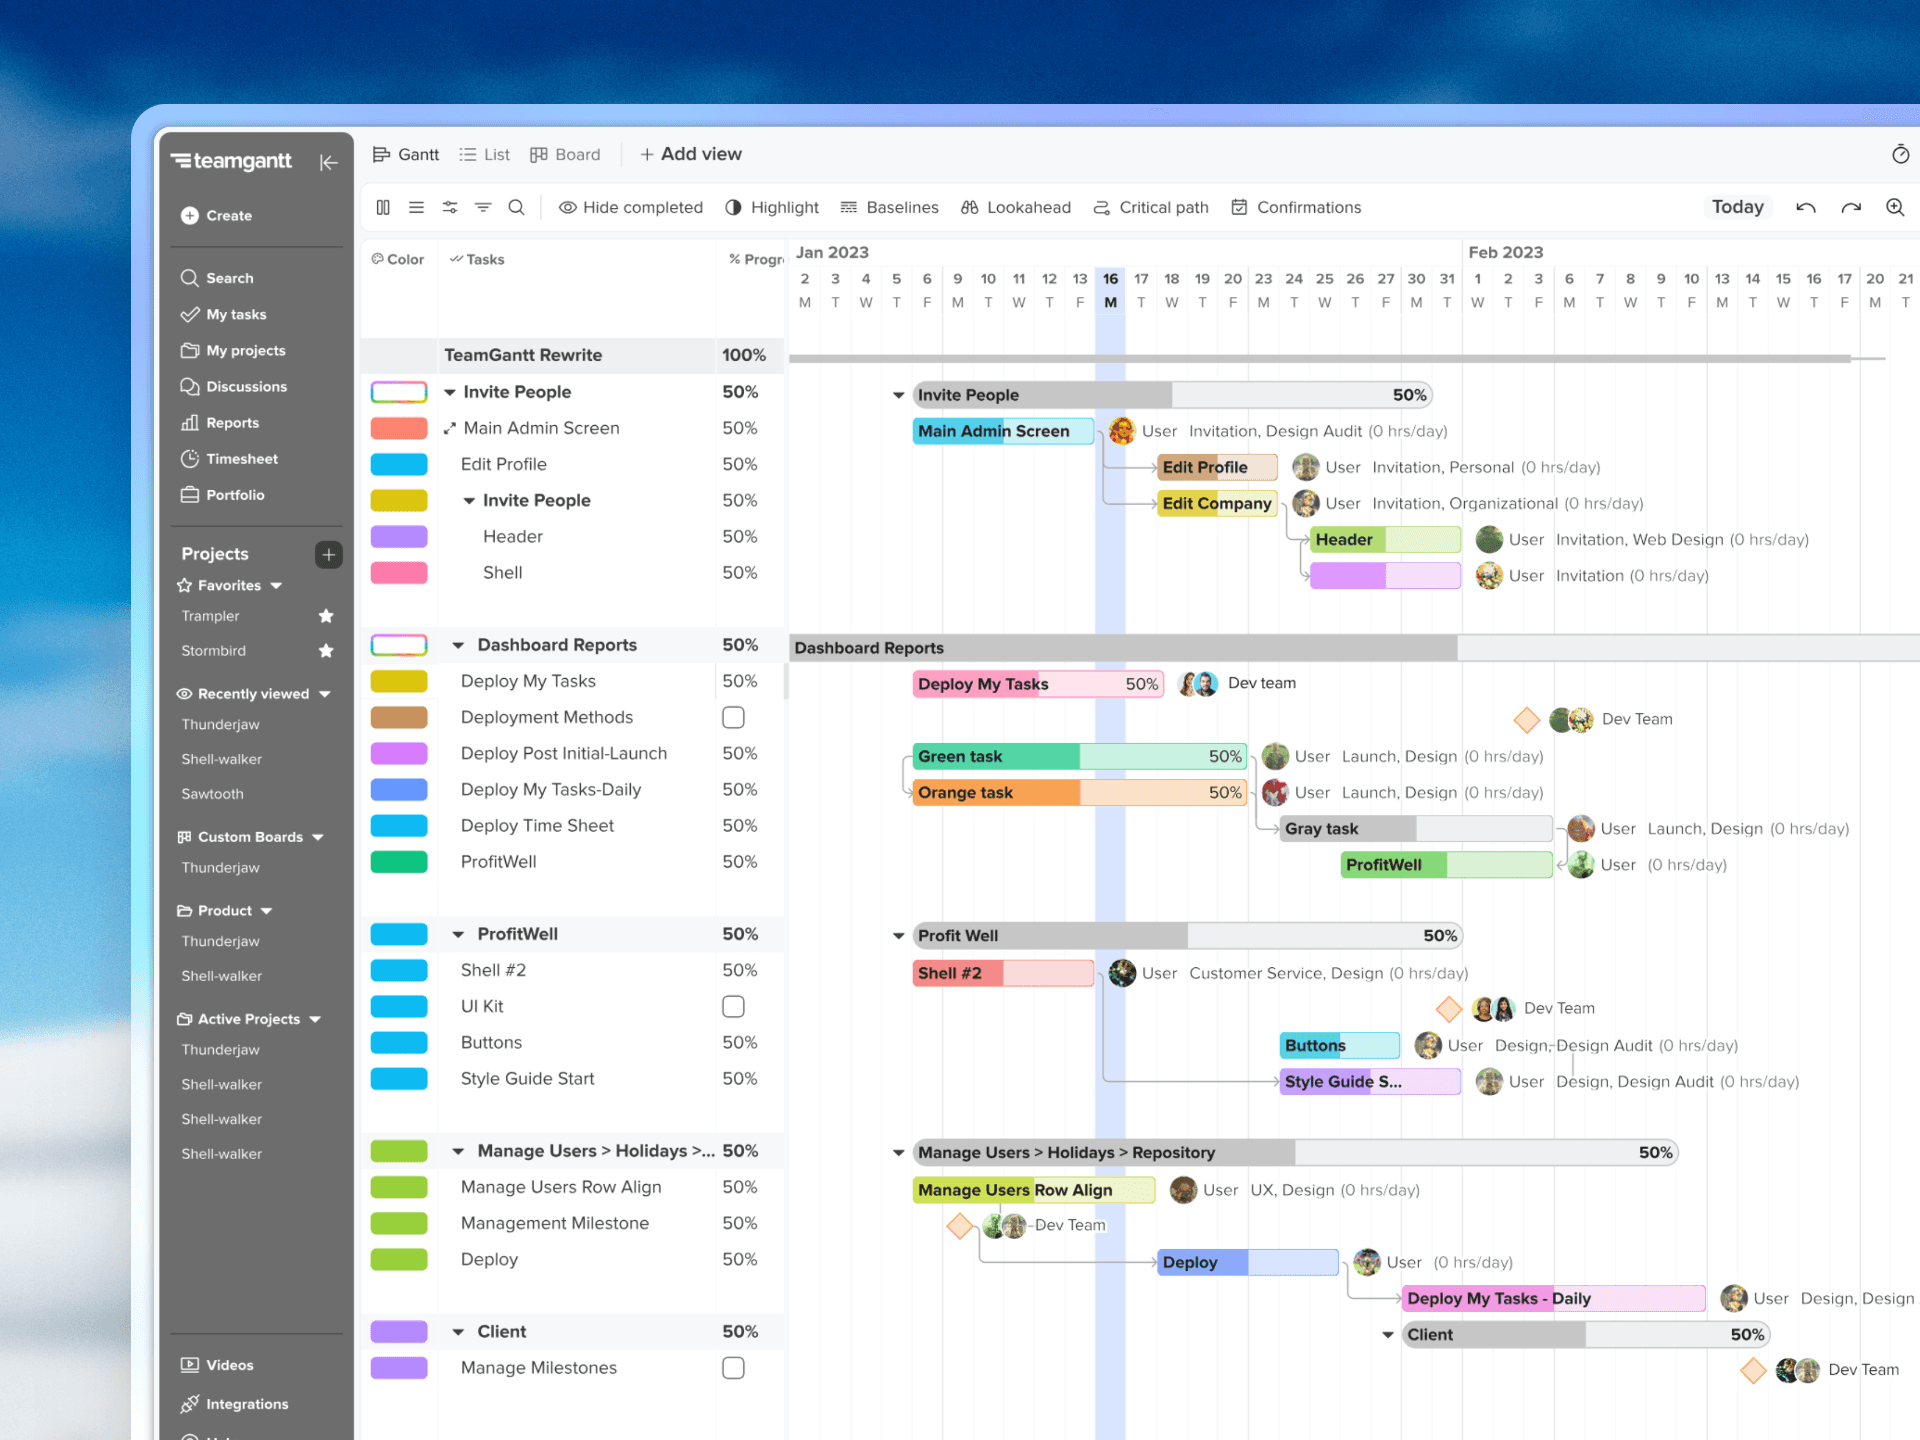Open My projects folder icon
The width and height of the screenshot is (1920, 1440).
click(x=190, y=351)
